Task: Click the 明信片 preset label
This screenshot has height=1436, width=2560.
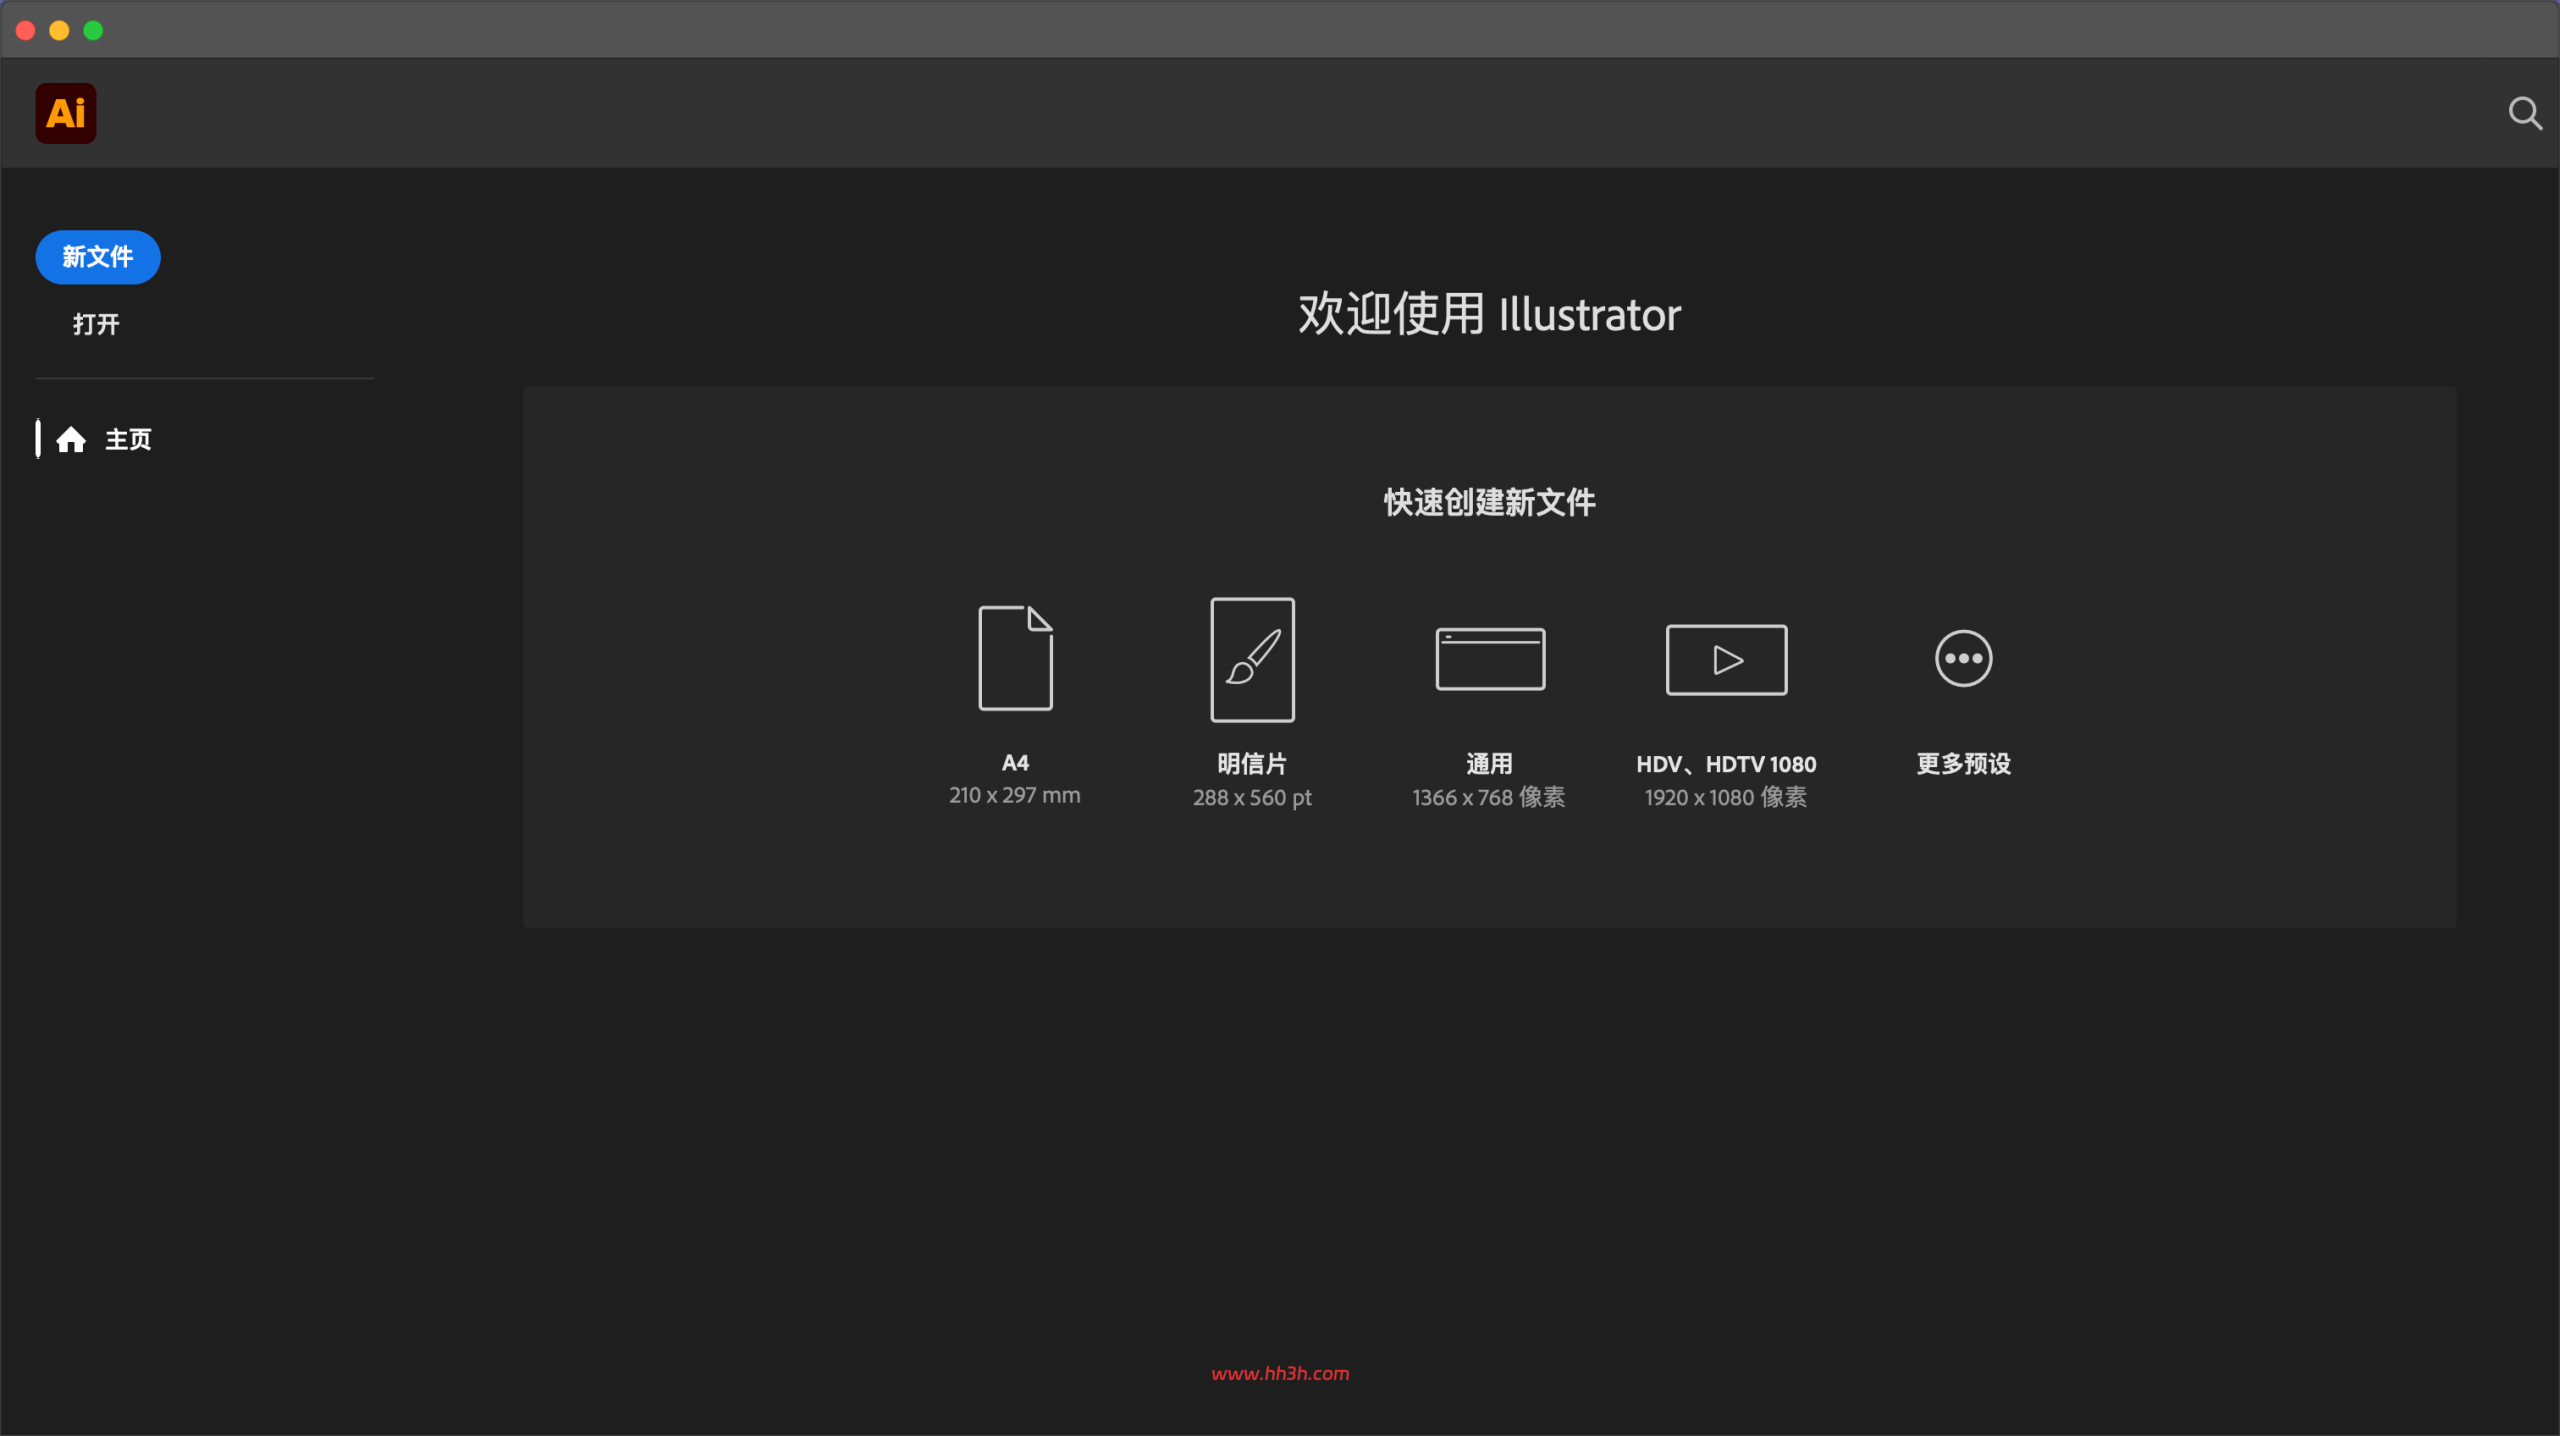Action: click(x=1252, y=764)
